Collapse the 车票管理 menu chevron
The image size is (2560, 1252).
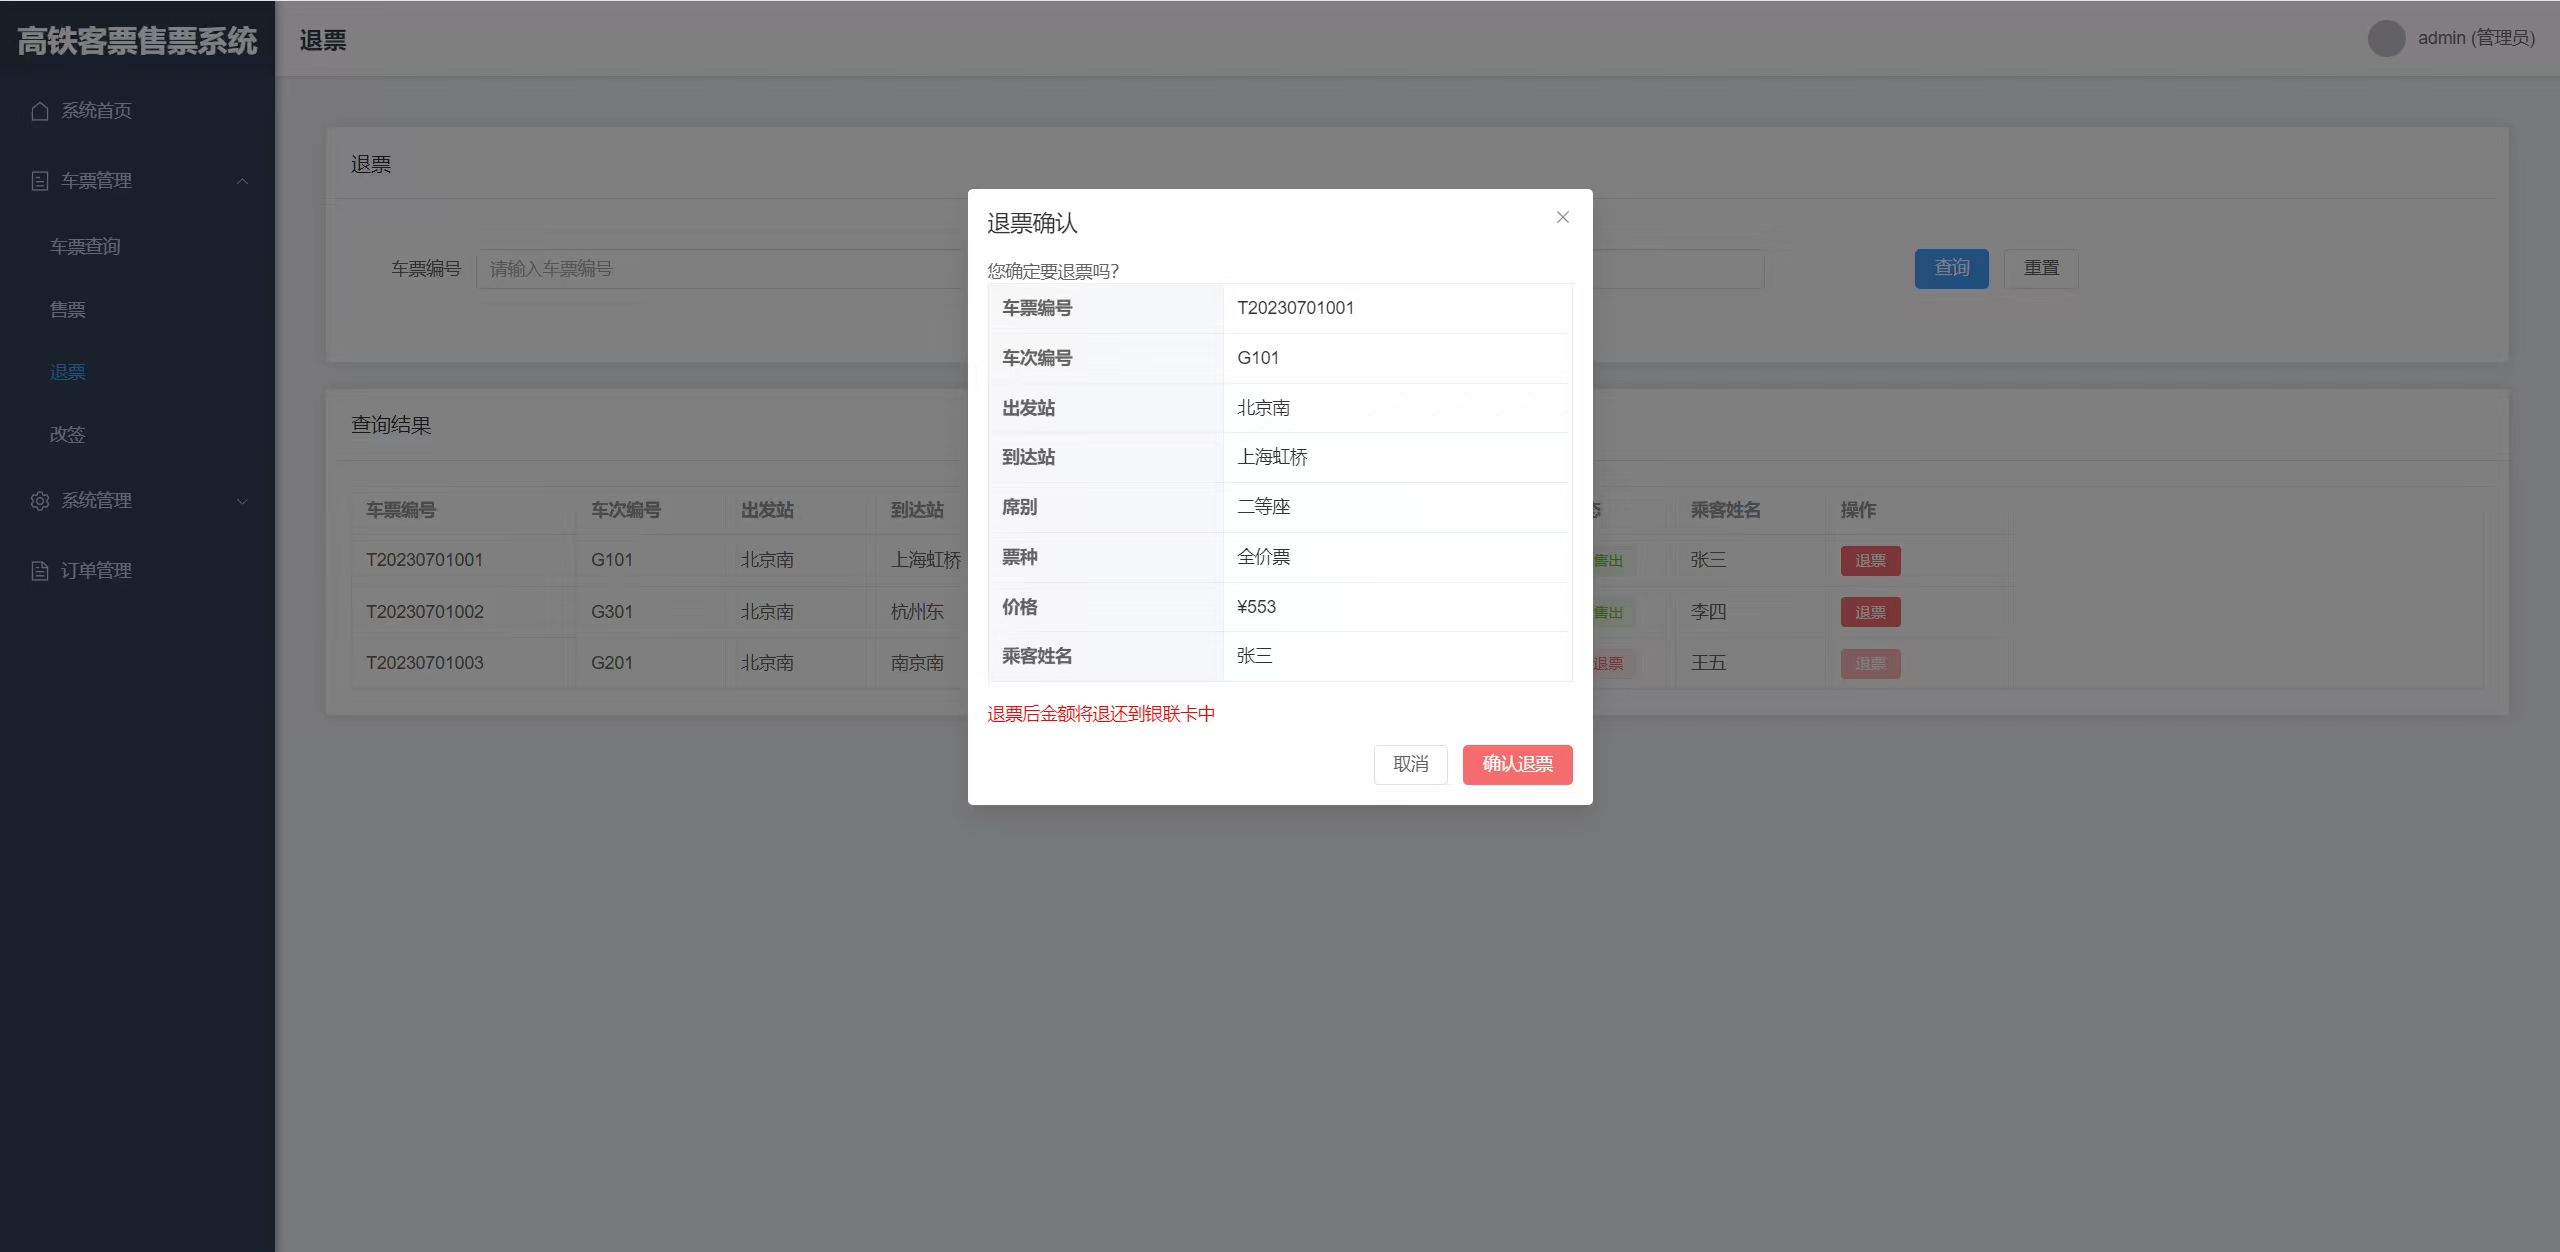(x=242, y=181)
